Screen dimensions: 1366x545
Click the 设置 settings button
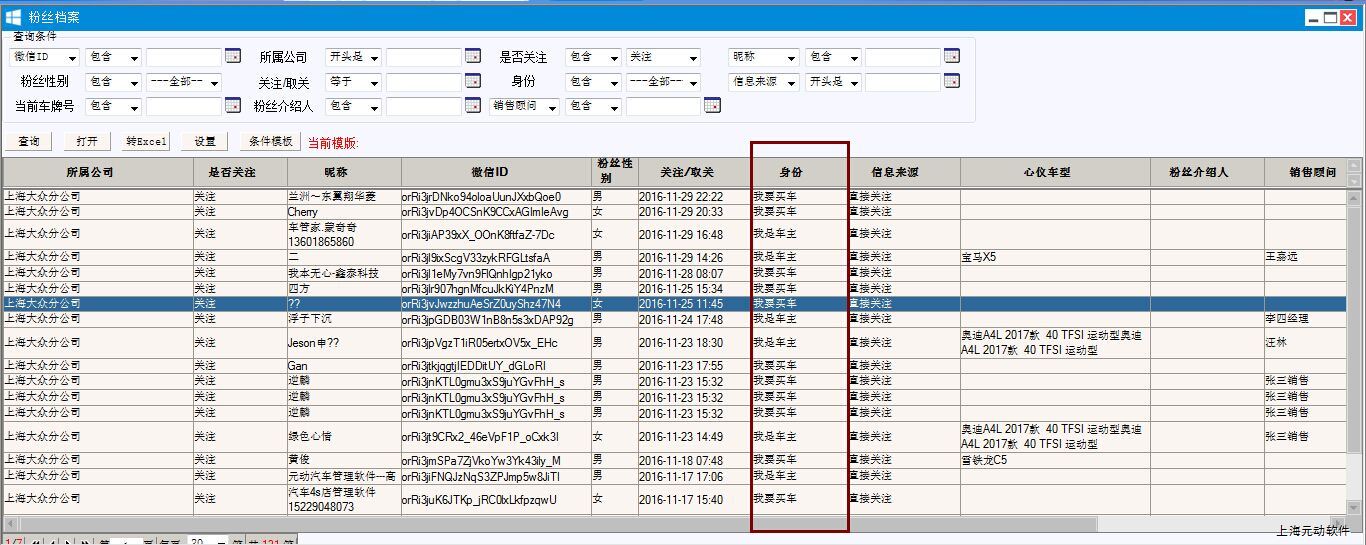(x=205, y=142)
